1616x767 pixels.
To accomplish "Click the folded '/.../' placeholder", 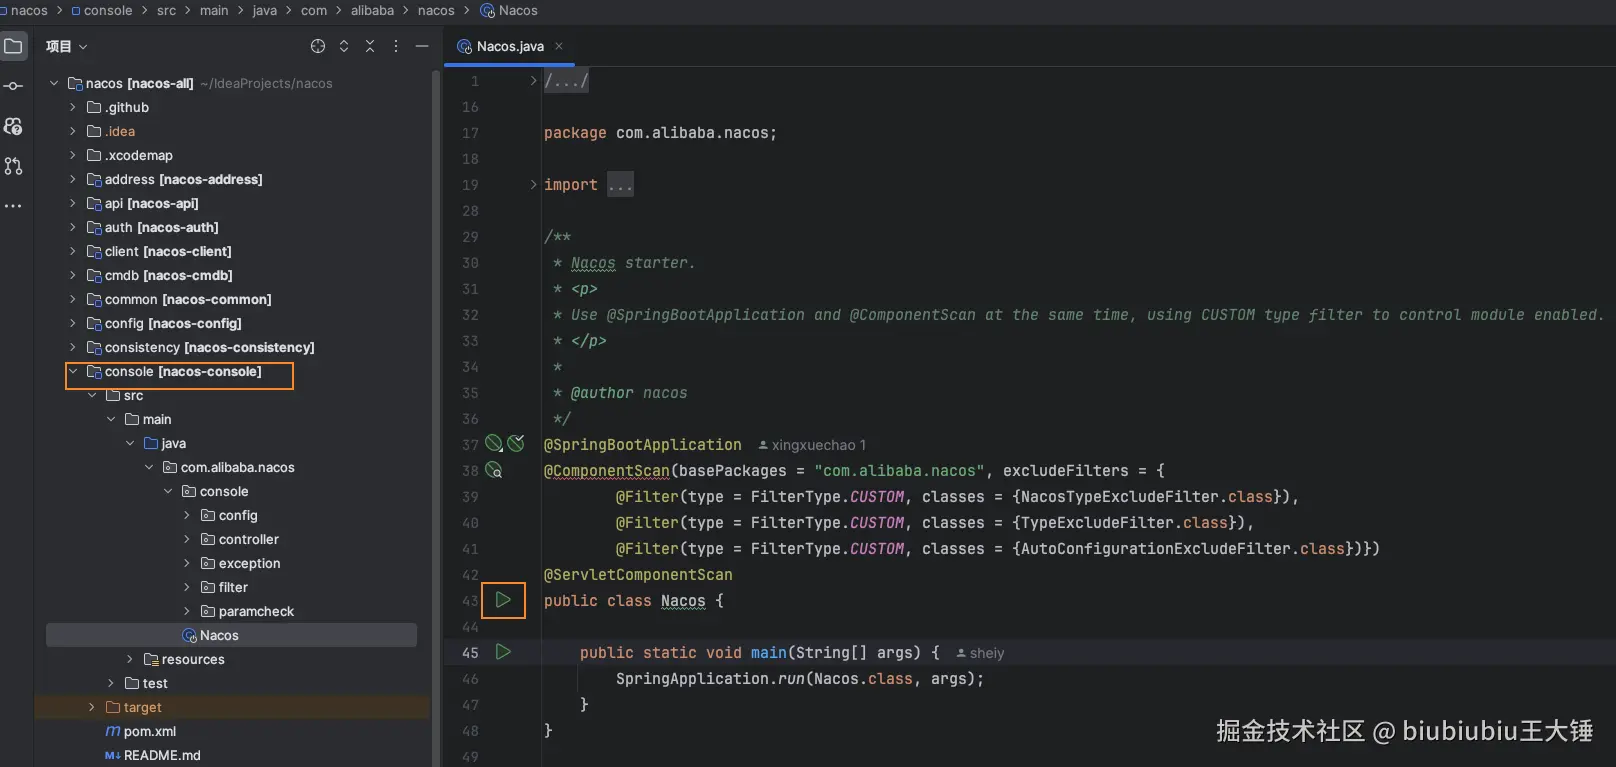I will click(566, 81).
